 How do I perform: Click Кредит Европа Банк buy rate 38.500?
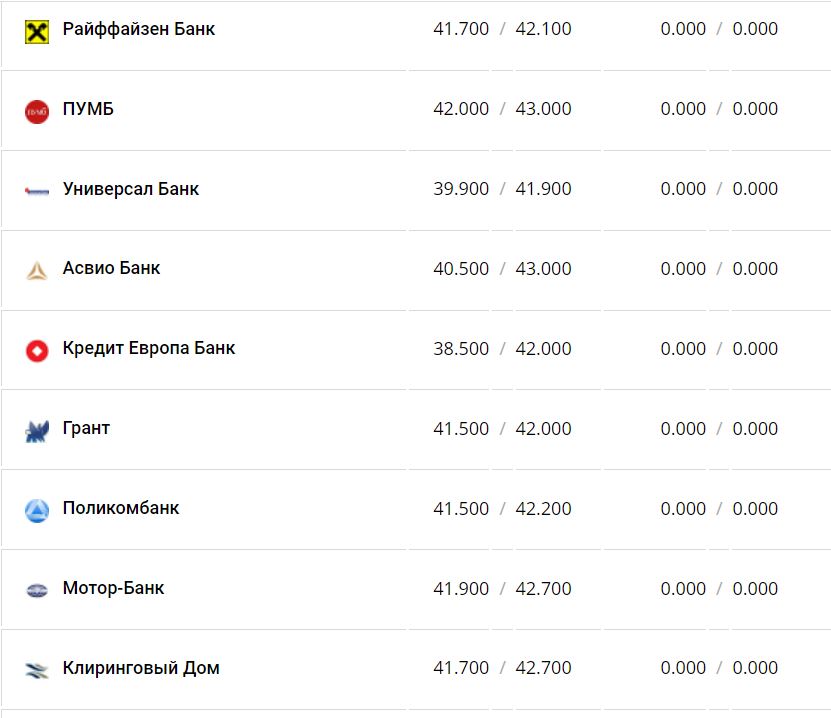461,349
